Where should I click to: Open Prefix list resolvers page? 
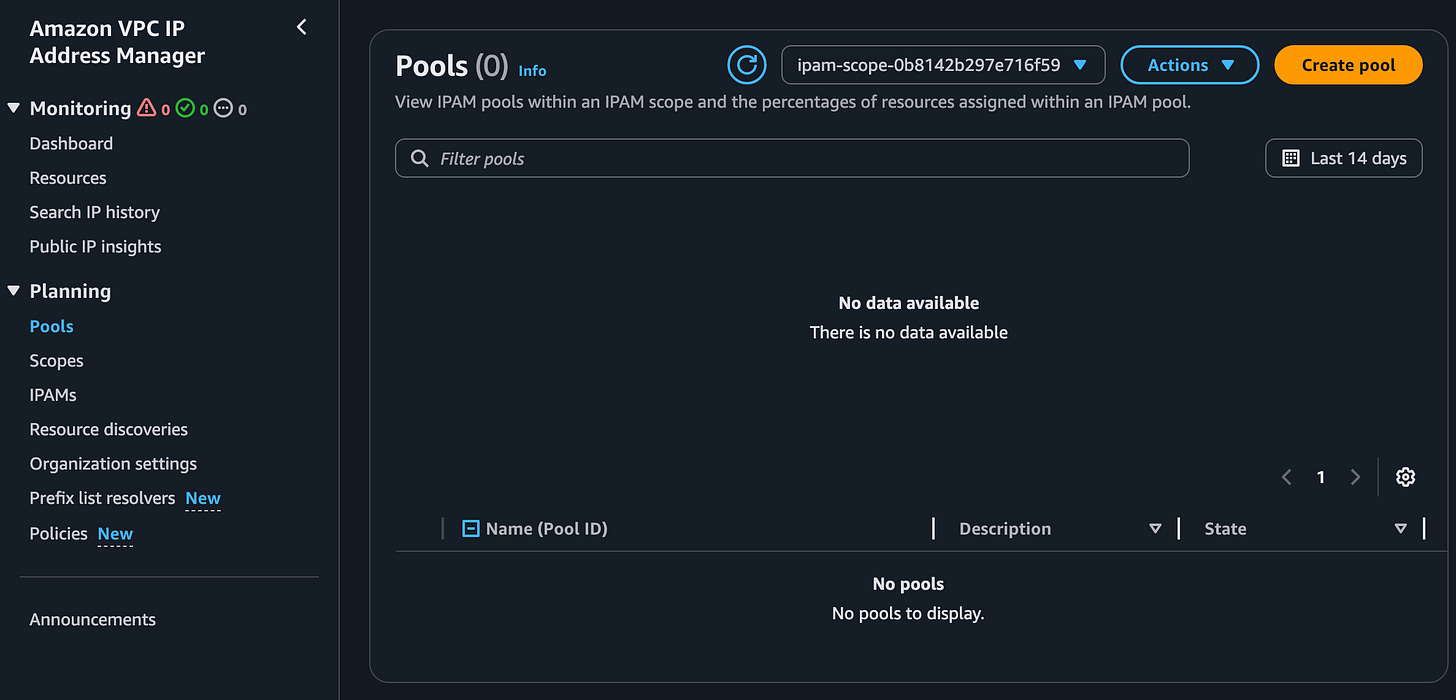(102, 498)
